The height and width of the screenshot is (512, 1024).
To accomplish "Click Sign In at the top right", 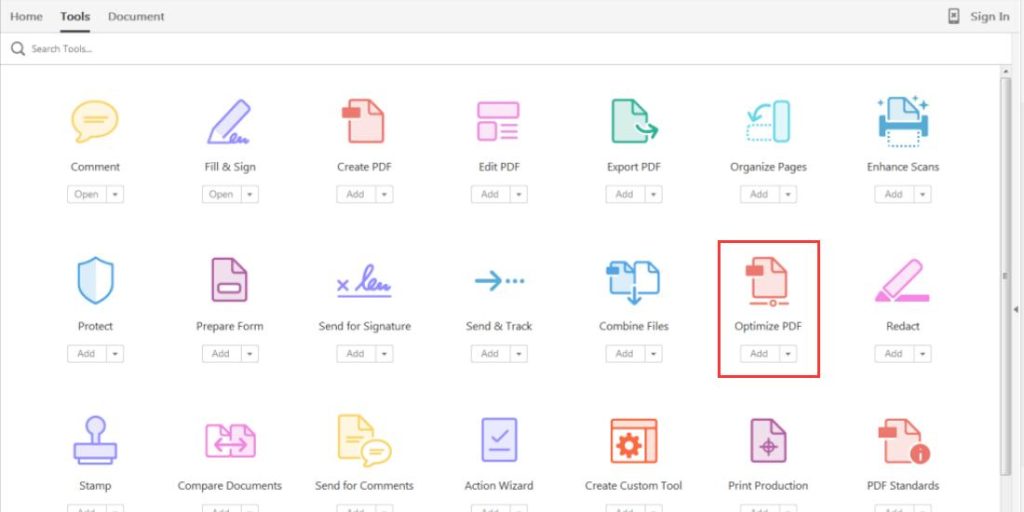I will point(989,16).
